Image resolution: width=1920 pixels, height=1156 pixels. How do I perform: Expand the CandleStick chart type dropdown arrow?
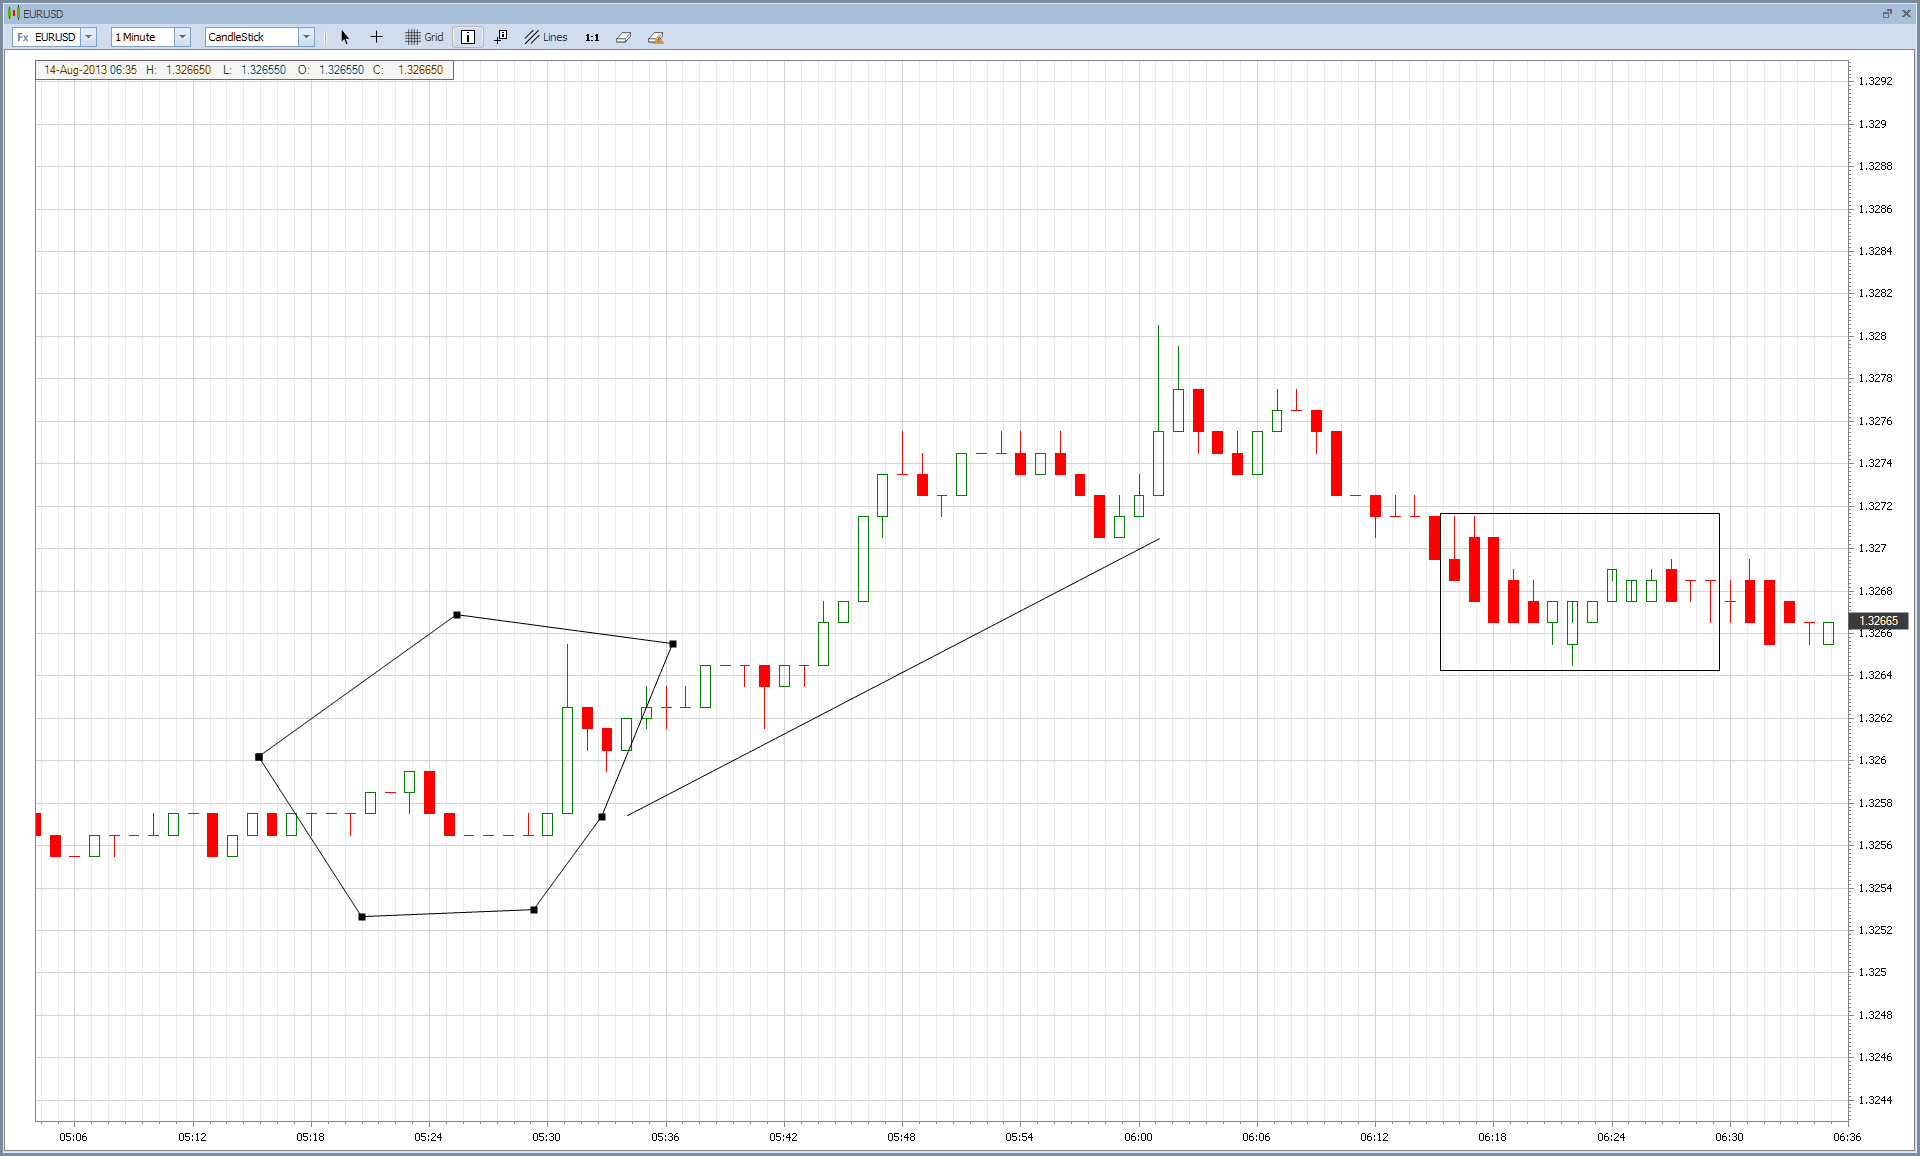click(x=306, y=37)
